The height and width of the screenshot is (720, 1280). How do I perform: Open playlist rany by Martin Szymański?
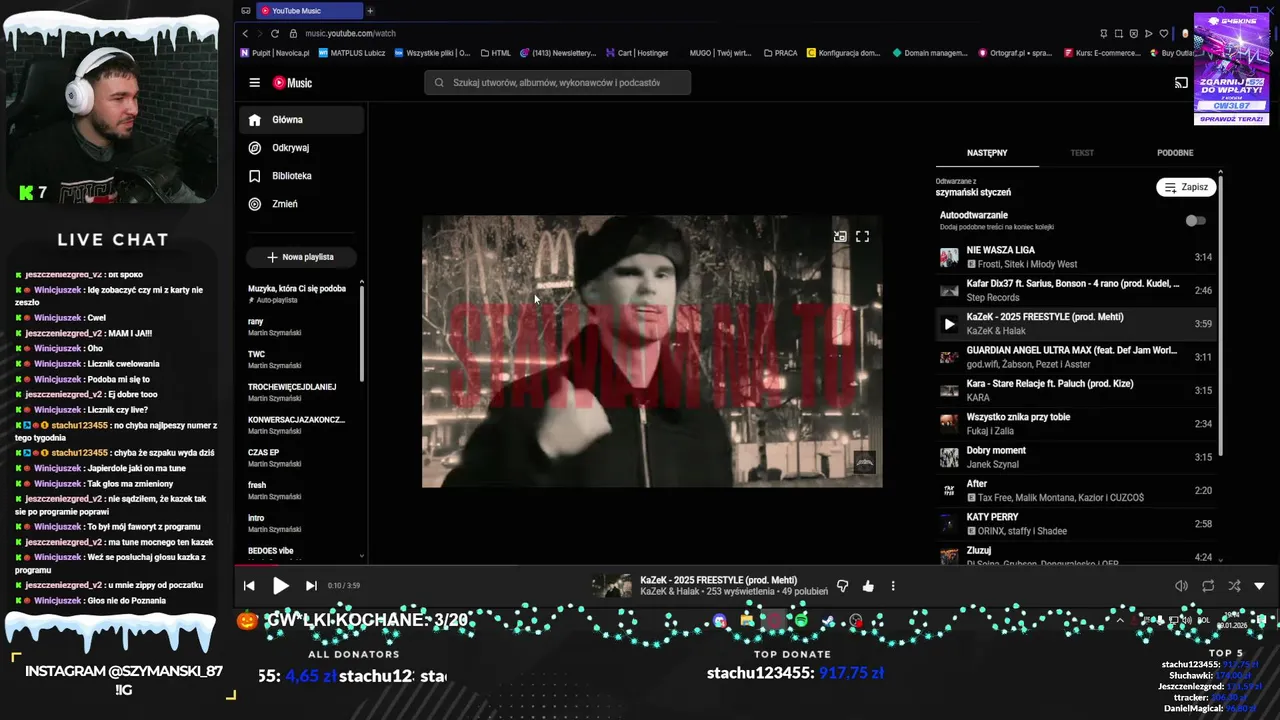click(x=300, y=327)
